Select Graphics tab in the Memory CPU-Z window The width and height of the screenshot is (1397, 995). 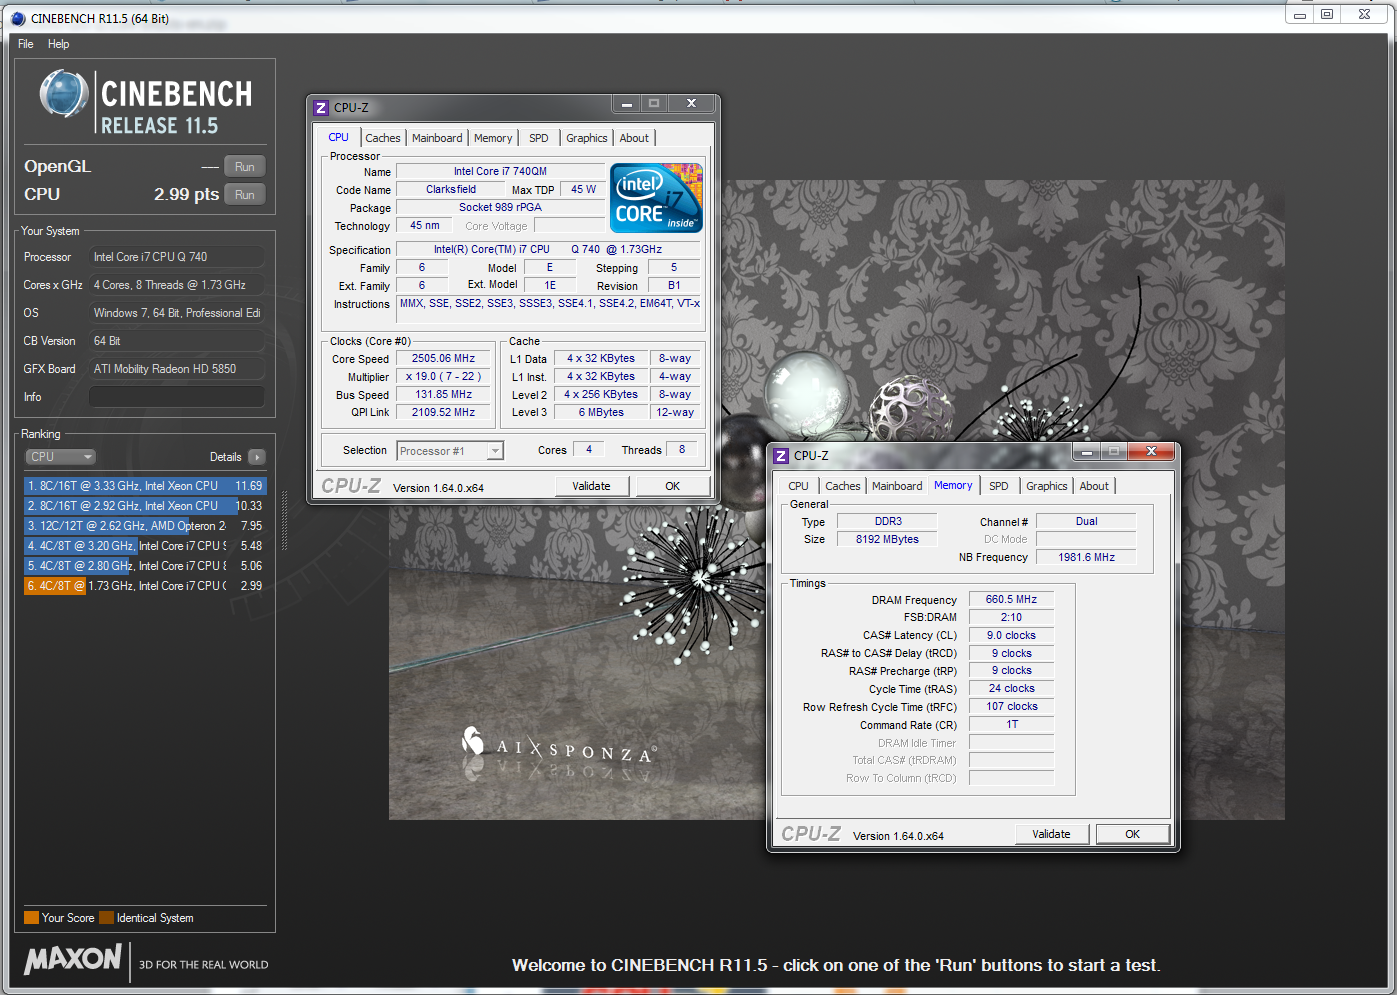1047,486
